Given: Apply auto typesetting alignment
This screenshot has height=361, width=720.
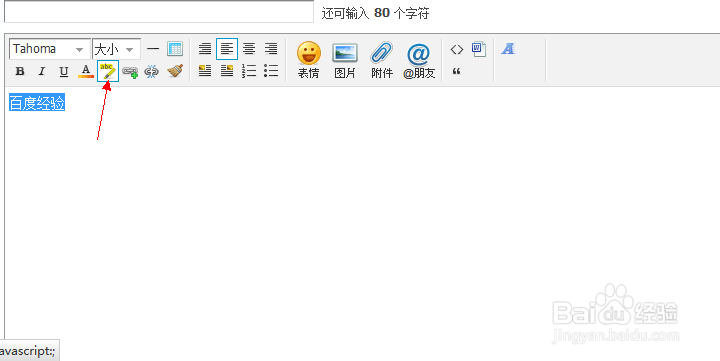Looking at the screenshot, I should [x=205, y=49].
